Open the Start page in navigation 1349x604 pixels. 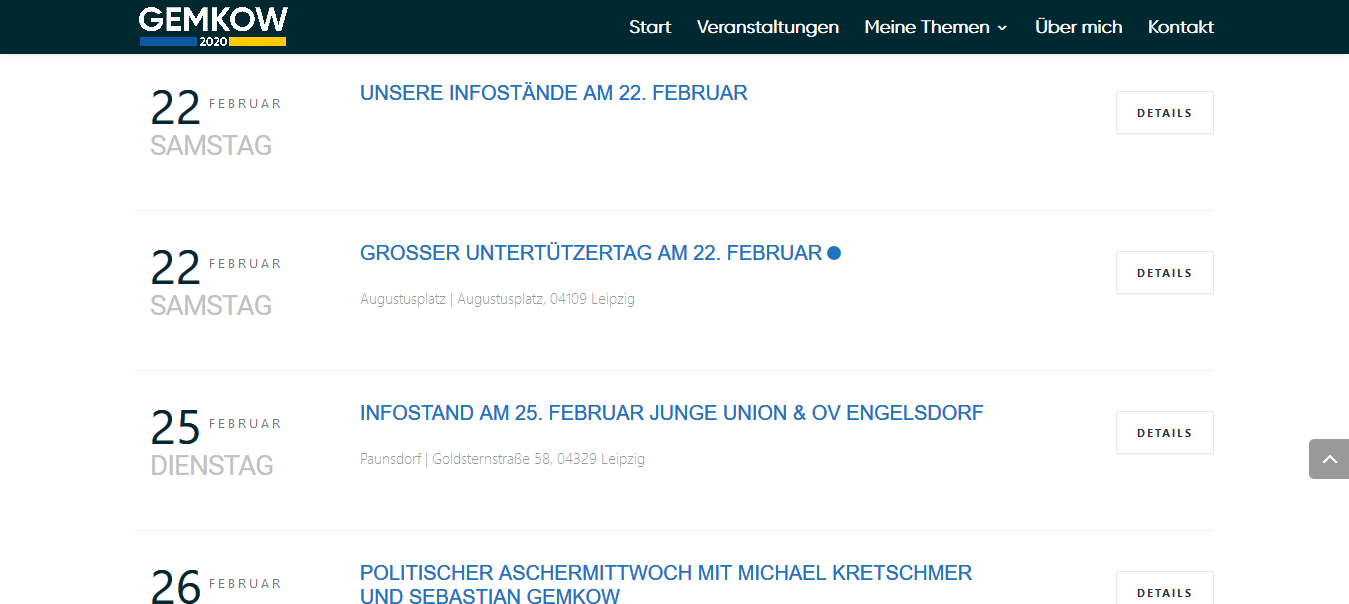[650, 27]
